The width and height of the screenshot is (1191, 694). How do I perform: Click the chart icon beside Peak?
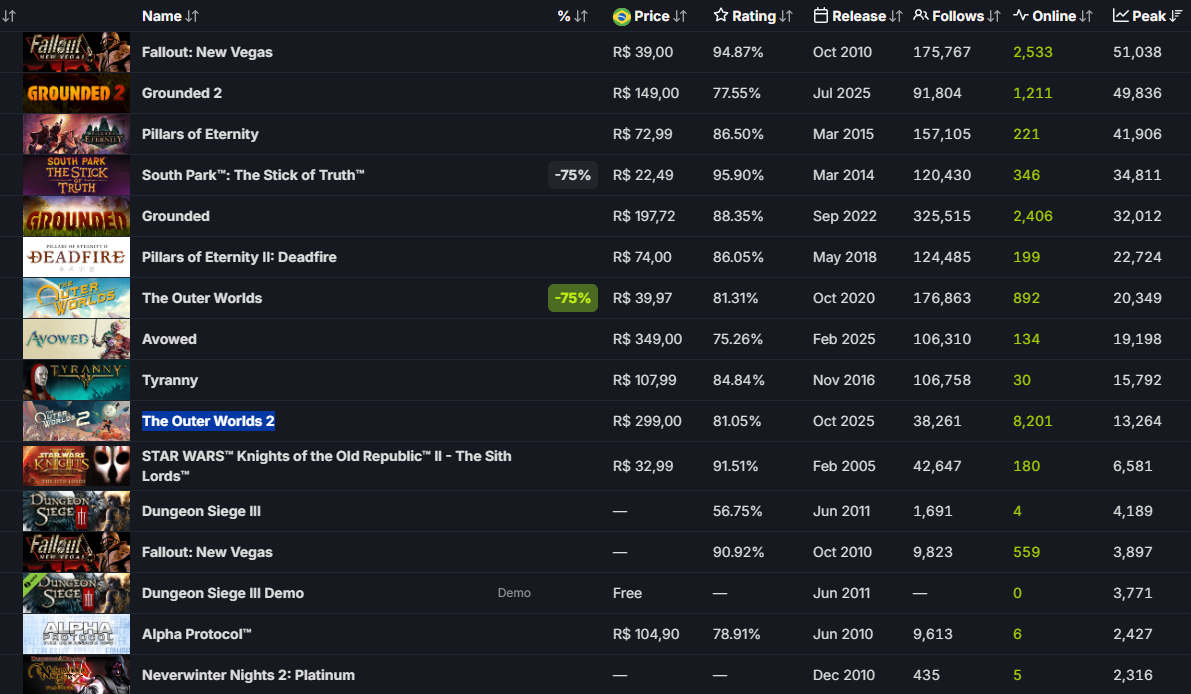click(x=1121, y=16)
